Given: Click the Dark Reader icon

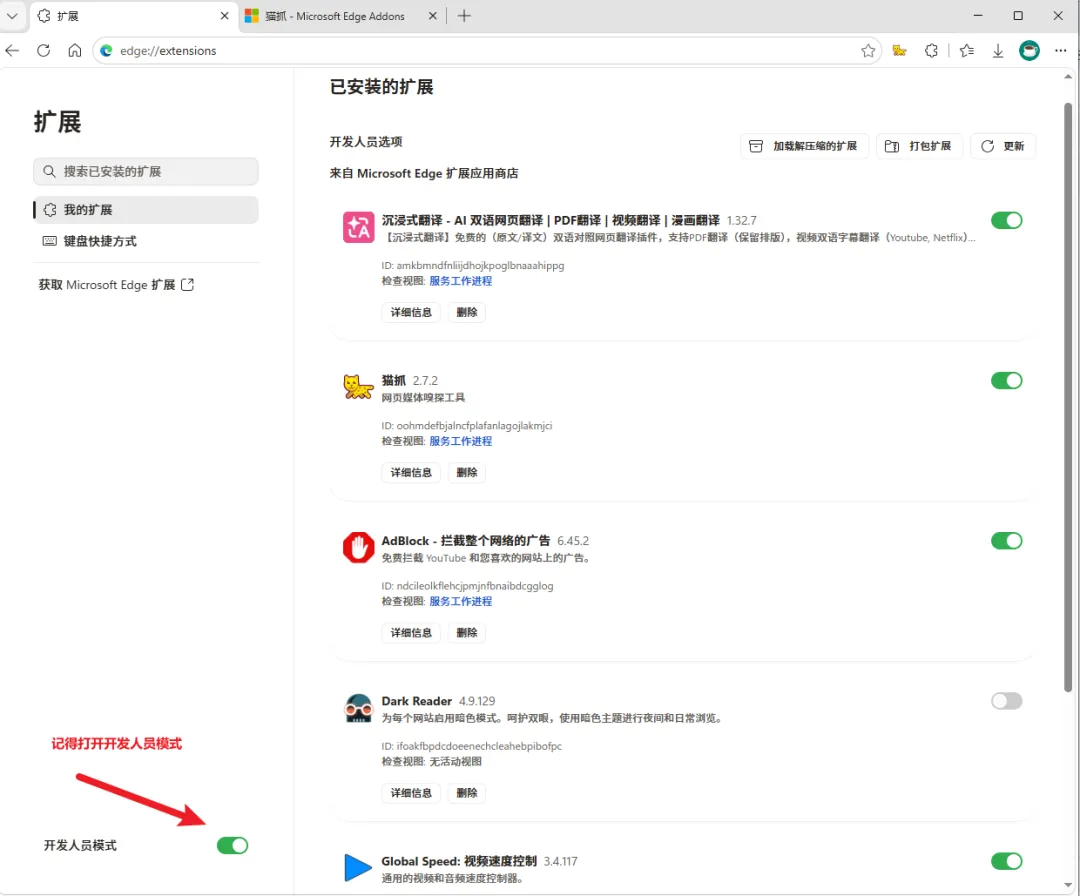Looking at the screenshot, I should coord(358,708).
